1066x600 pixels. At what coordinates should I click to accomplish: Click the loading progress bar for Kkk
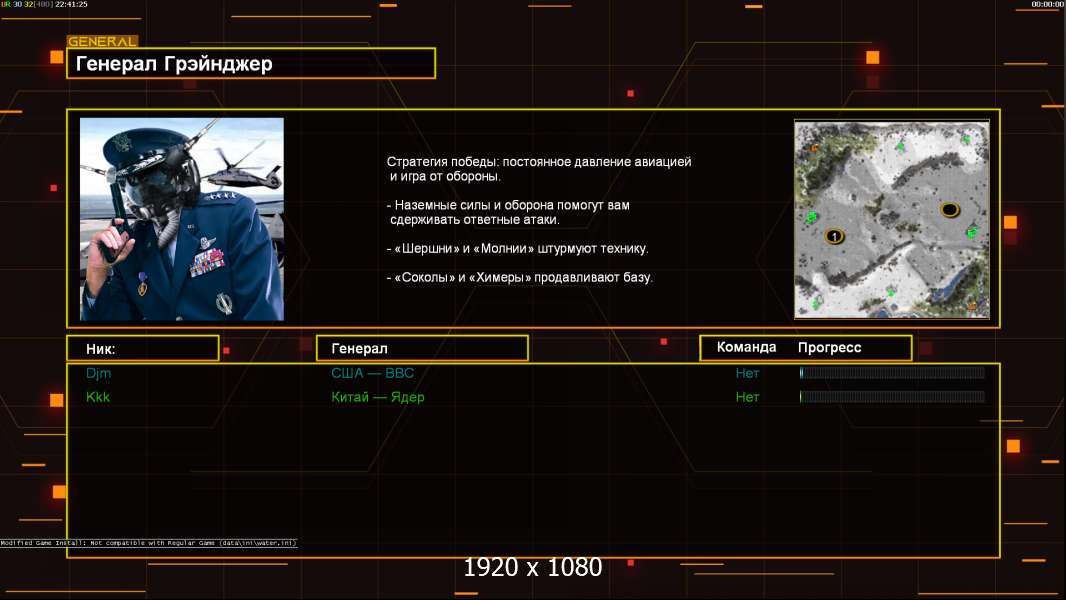[x=892, y=397]
